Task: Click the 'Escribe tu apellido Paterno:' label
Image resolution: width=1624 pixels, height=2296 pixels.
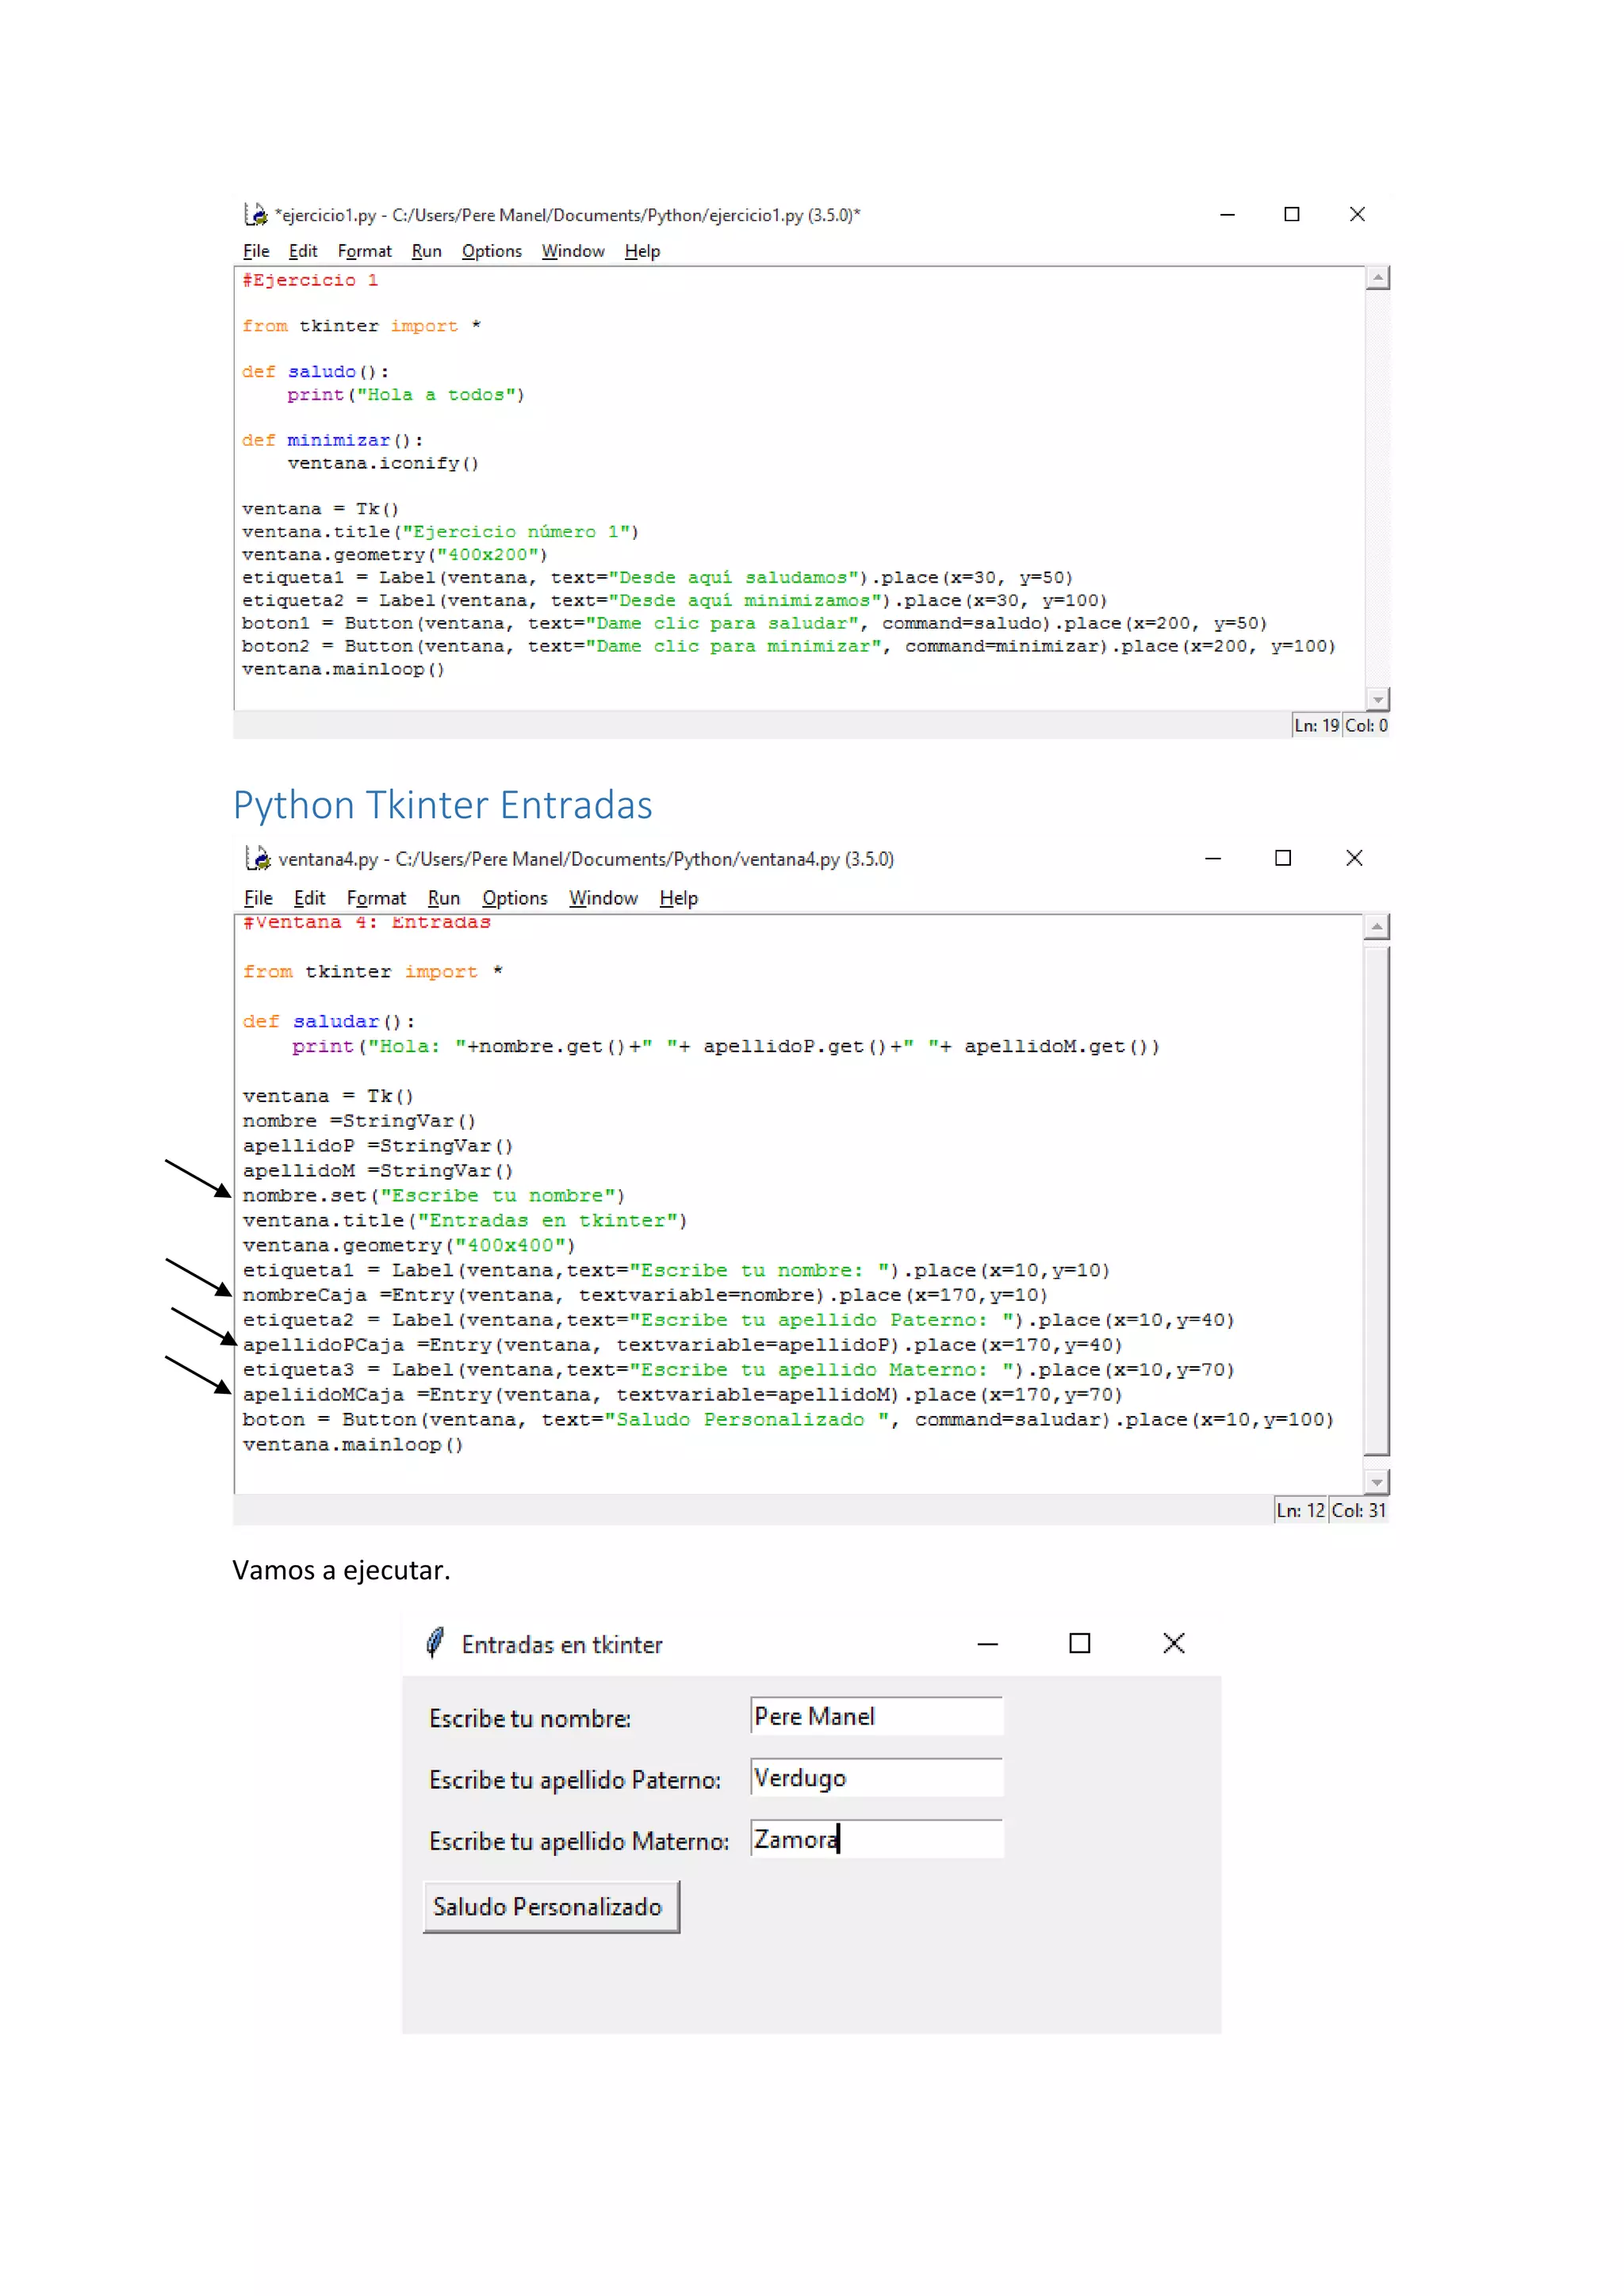Action: pos(575,1780)
